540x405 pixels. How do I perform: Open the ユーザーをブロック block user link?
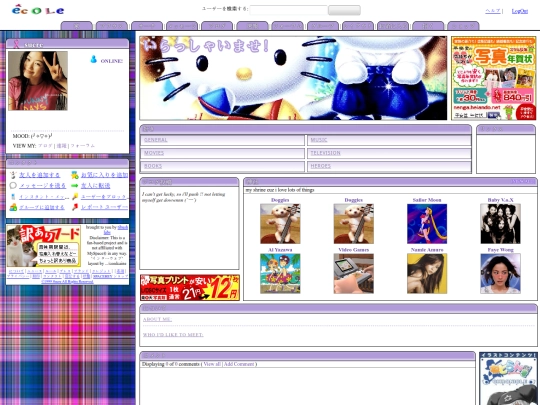[104, 197]
